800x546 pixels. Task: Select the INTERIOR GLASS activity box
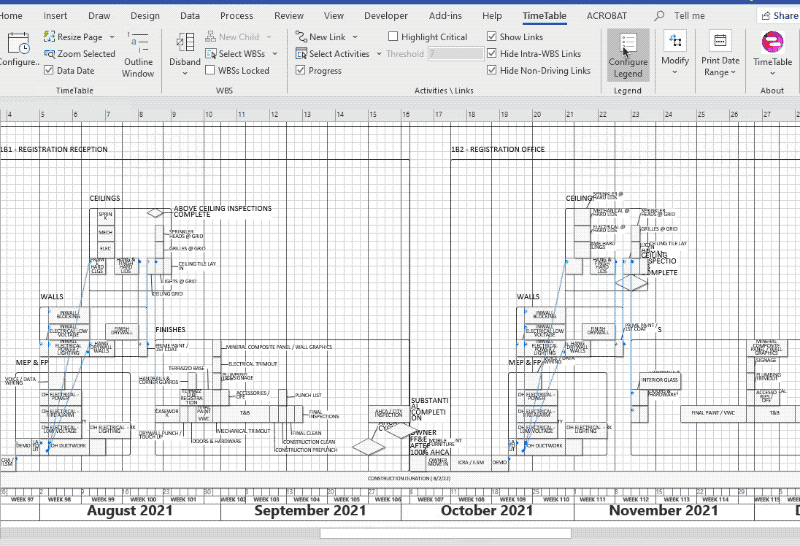tap(660, 380)
